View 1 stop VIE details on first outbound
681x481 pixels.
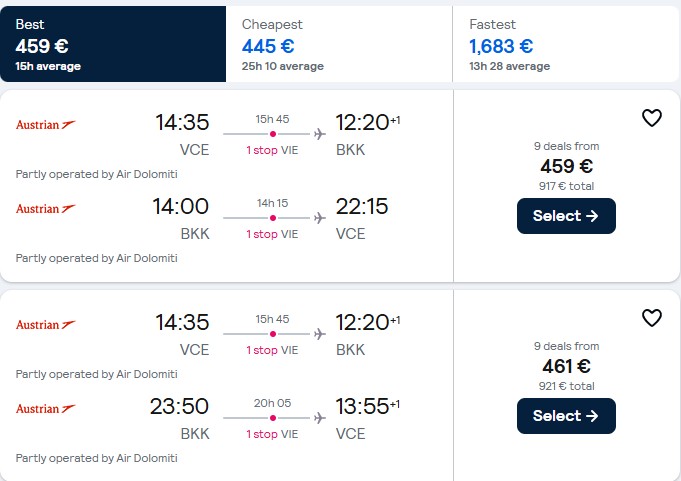click(x=272, y=150)
